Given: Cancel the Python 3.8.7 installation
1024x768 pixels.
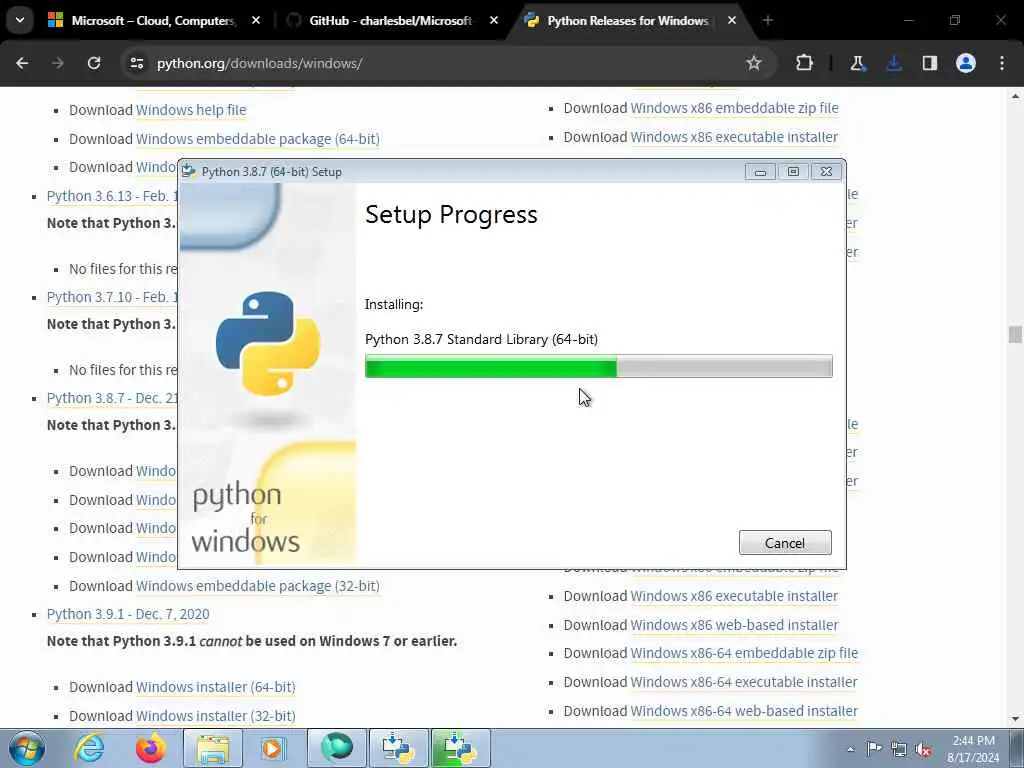Looking at the screenshot, I should point(785,543).
